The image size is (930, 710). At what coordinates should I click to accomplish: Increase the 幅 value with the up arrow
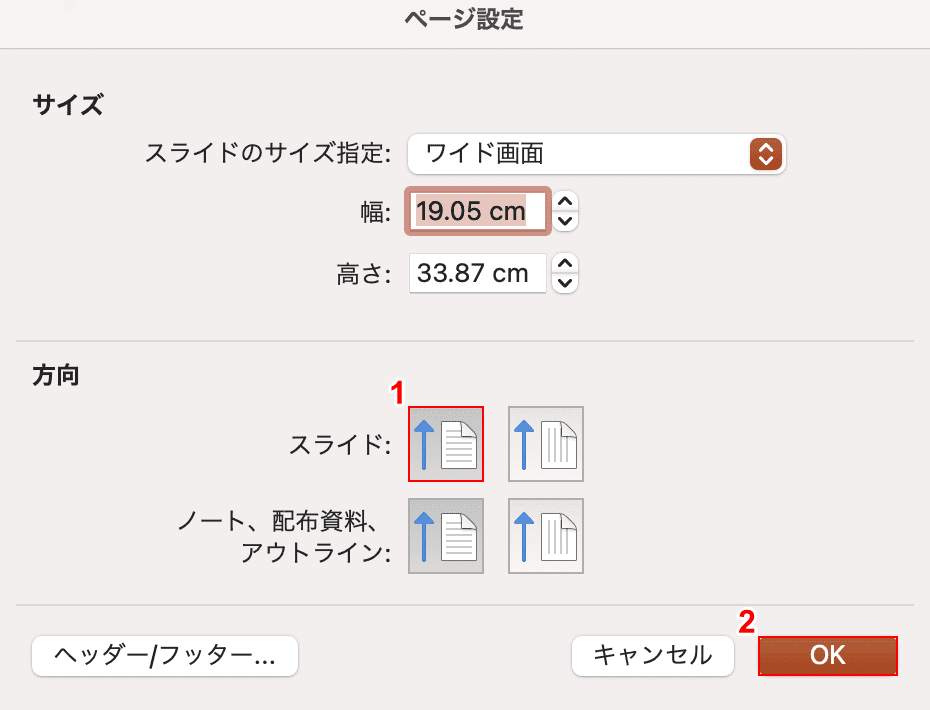coord(565,202)
